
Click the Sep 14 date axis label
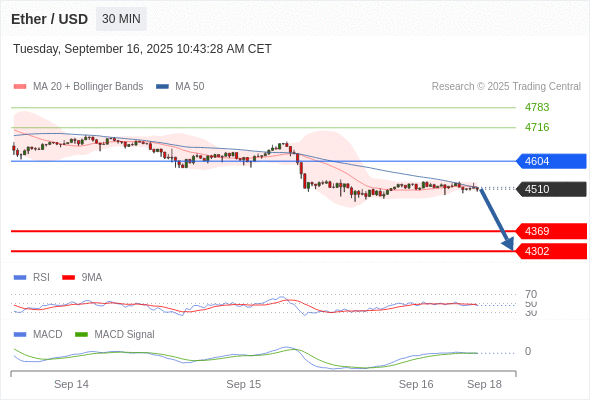(71, 384)
